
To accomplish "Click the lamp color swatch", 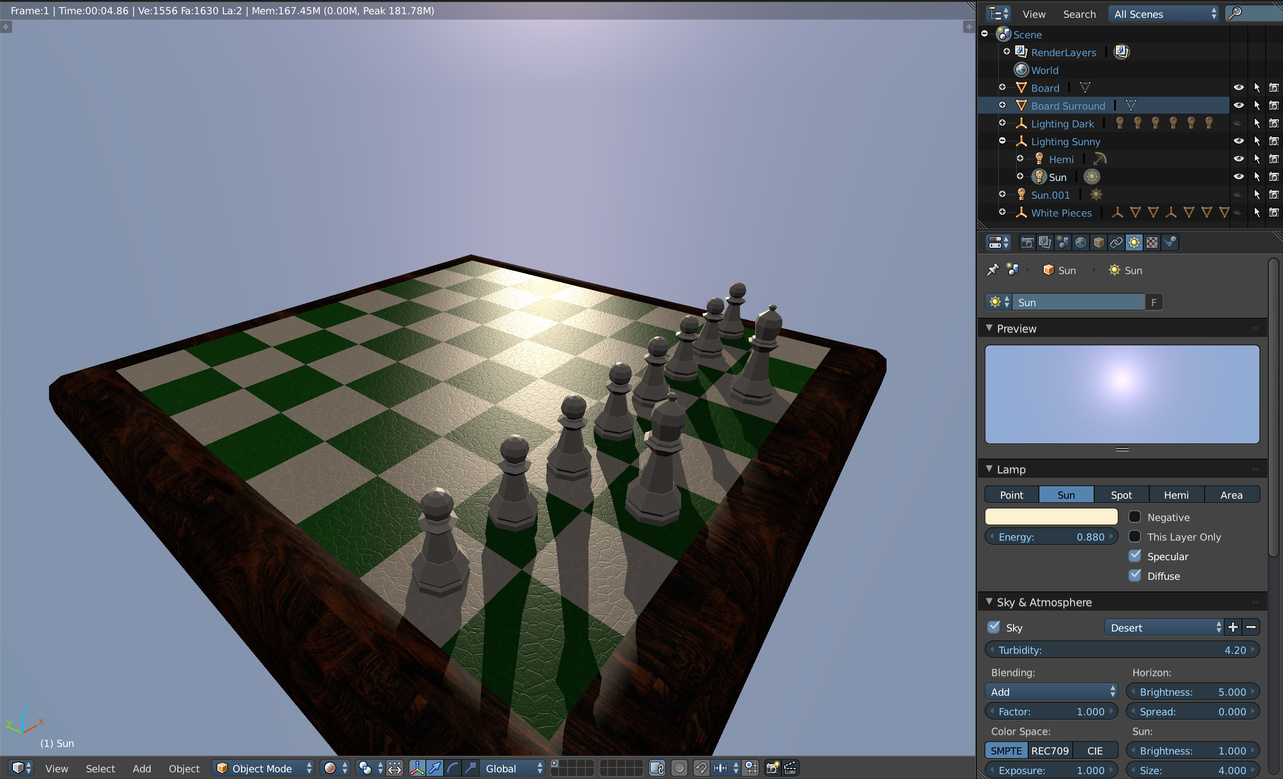I will 1051,517.
